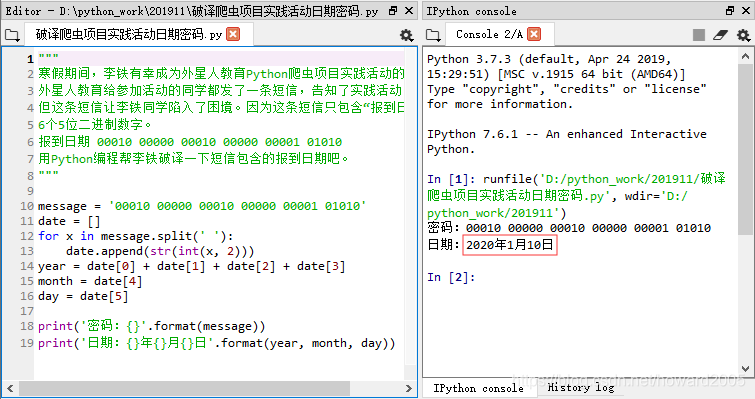
Task: Click the console scroll down arrow
Action: 745,369
